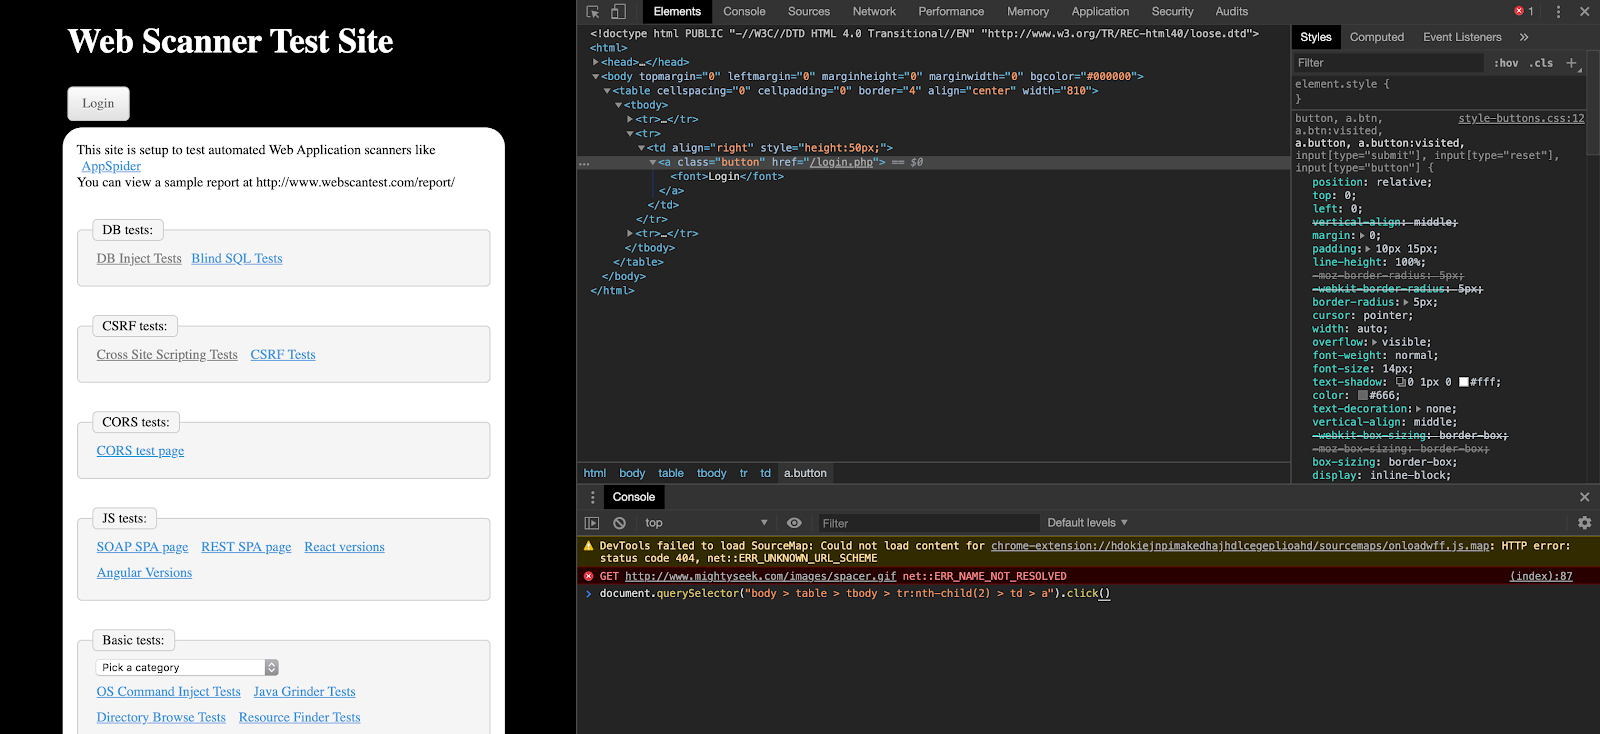This screenshot has width=1600, height=734.
Task: Toggle the :hov element state panel
Action: [1506, 63]
